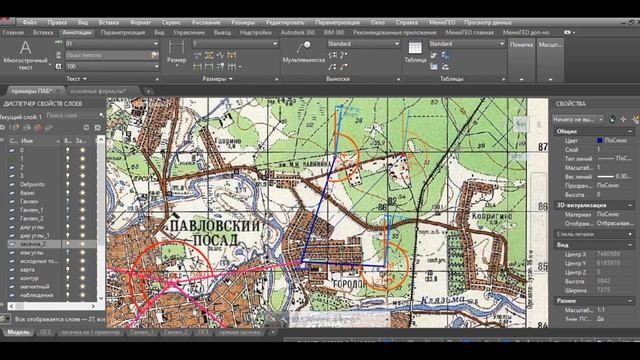Click the Масшт... panel button

[x=550, y=60]
